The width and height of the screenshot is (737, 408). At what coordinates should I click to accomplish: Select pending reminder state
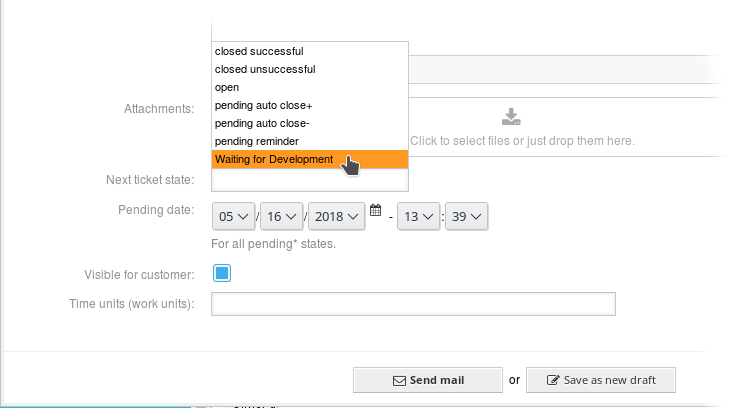(310, 141)
